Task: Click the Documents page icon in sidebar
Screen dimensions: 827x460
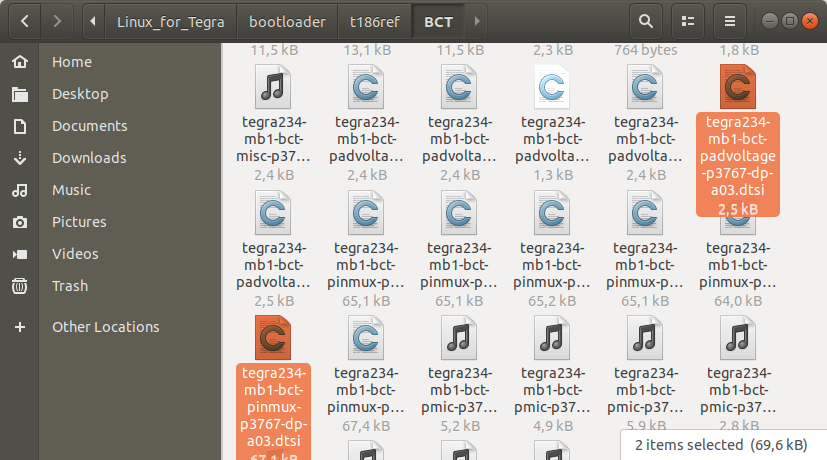Action: [x=20, y=127]
